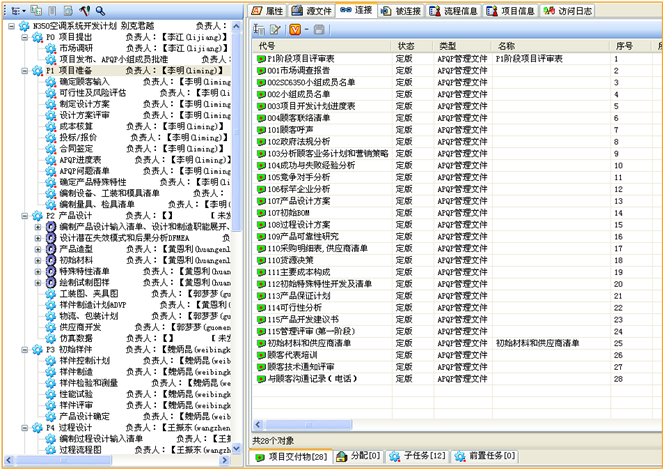Click the file icon of P1阶段项目评审表 row

coord(261,59)
